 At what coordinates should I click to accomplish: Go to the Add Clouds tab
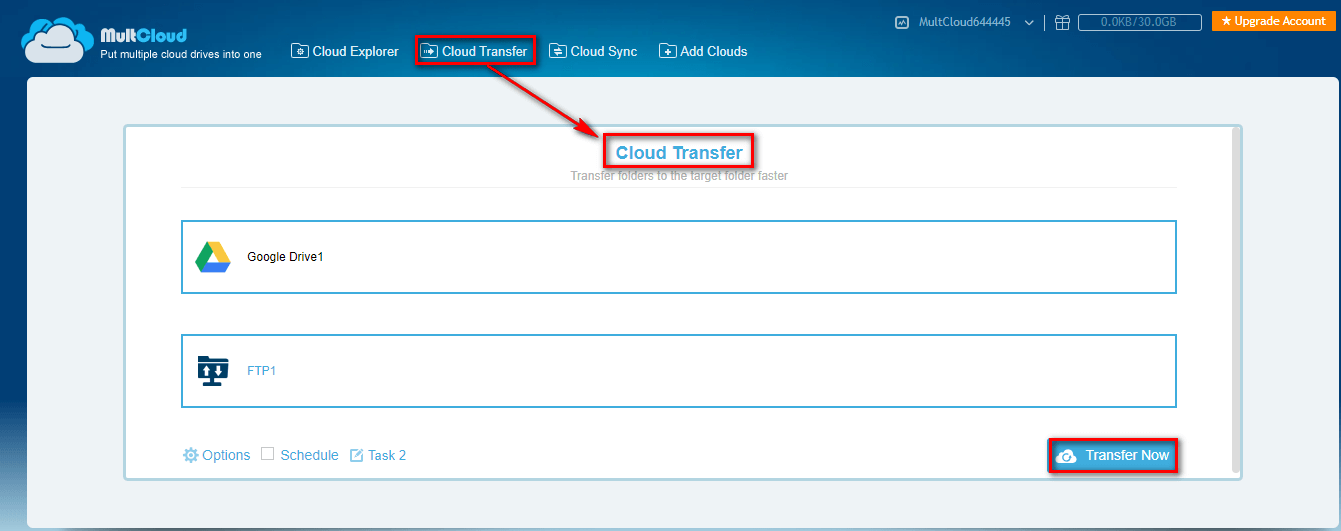pyautogui.click(x=703, y=51)
